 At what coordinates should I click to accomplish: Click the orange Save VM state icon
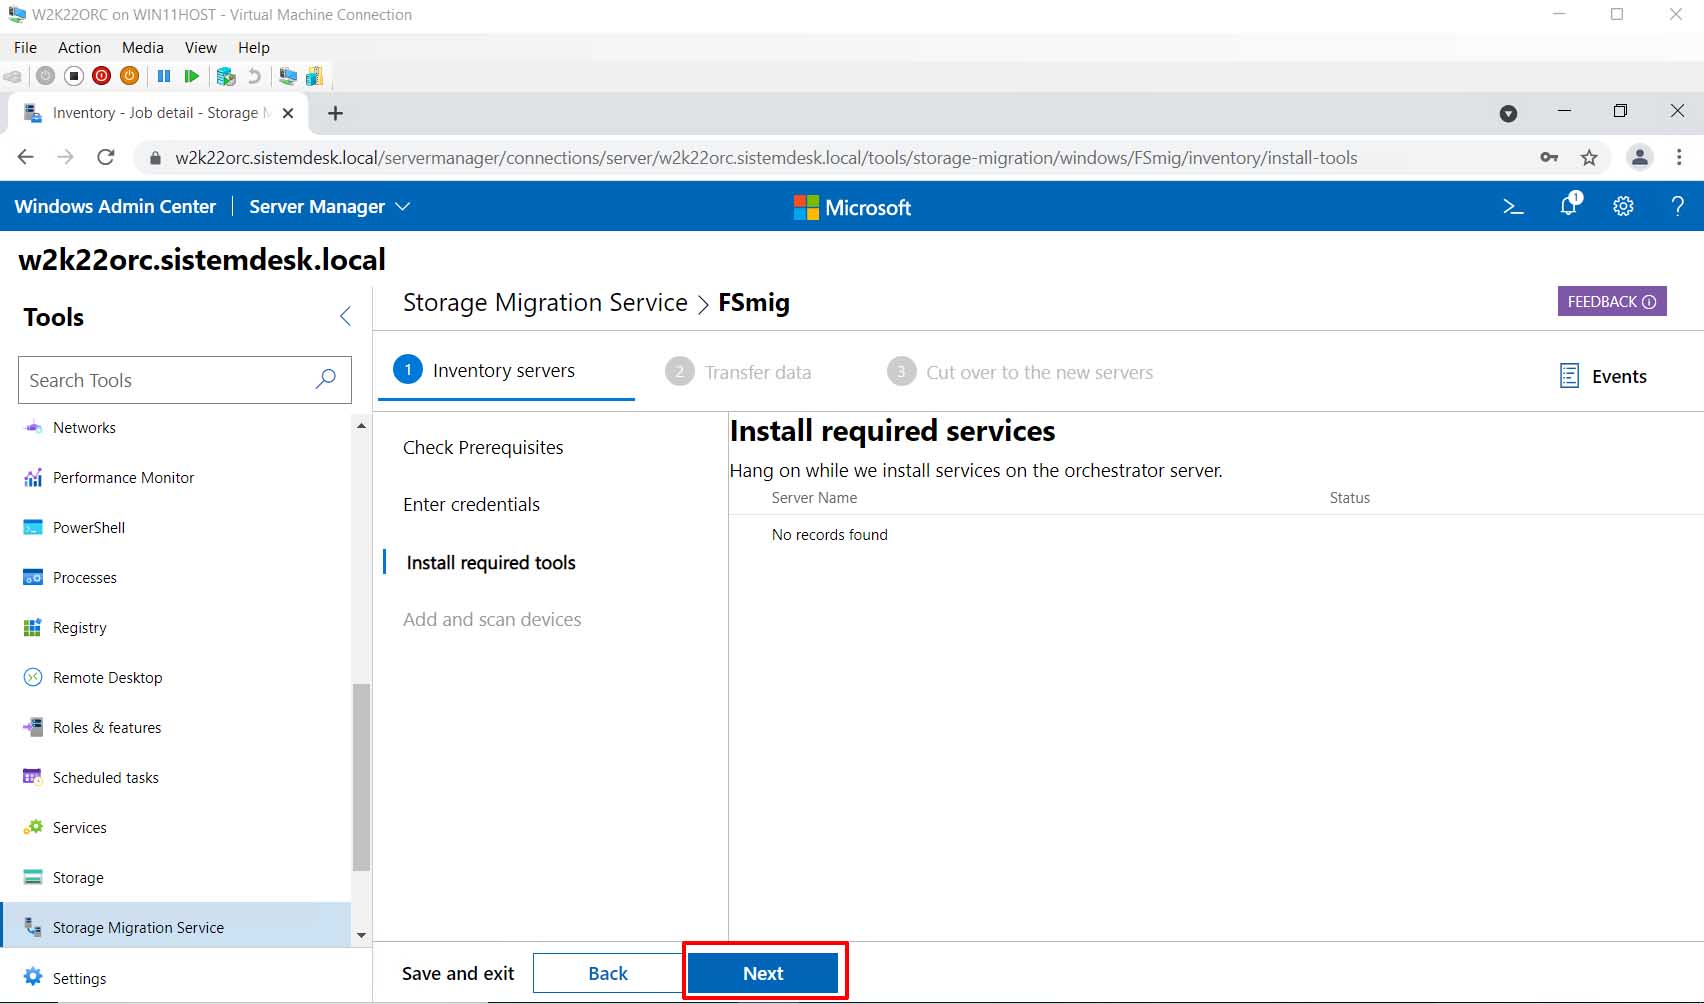click(x=129, y=76)
